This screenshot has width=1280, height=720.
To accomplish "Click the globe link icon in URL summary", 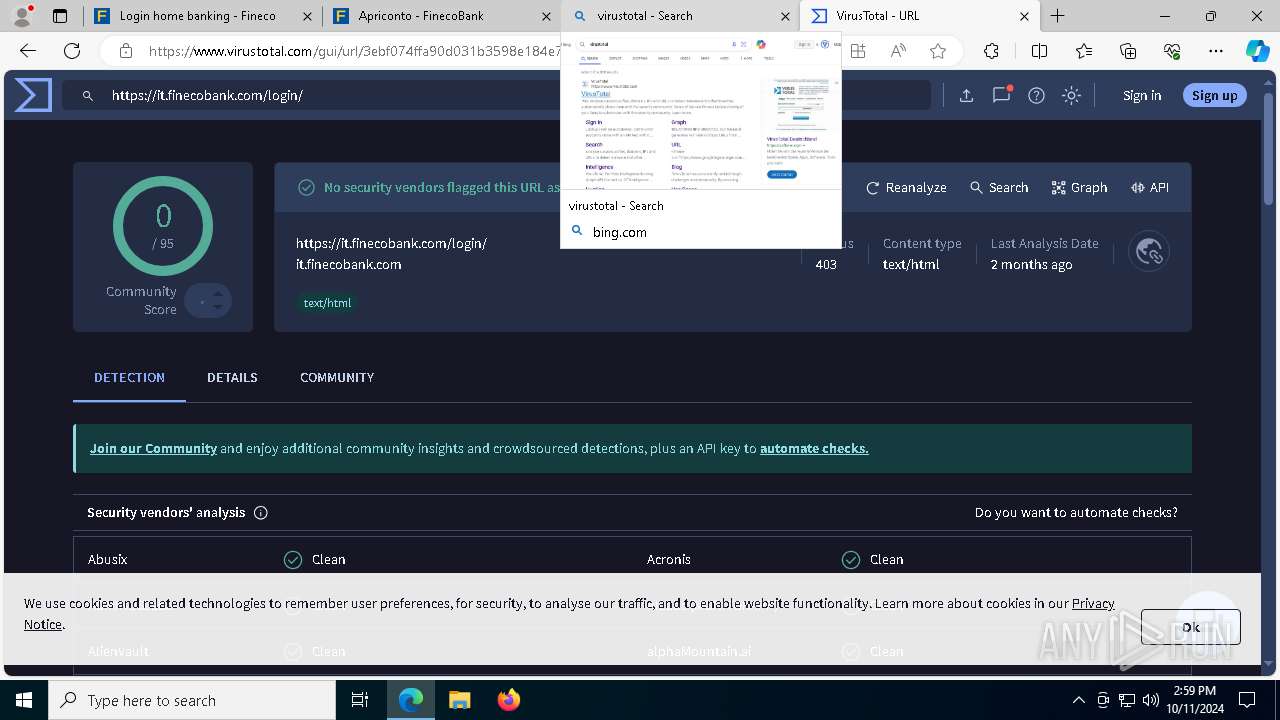I will (1149, 252).
